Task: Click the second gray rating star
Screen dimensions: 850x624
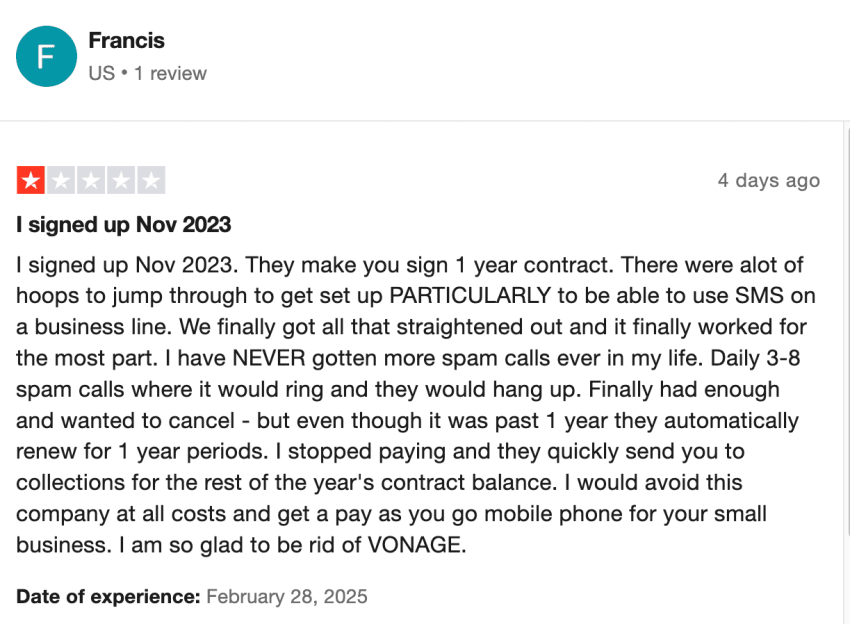Action: pyautogui.click(x=61, y=180)
